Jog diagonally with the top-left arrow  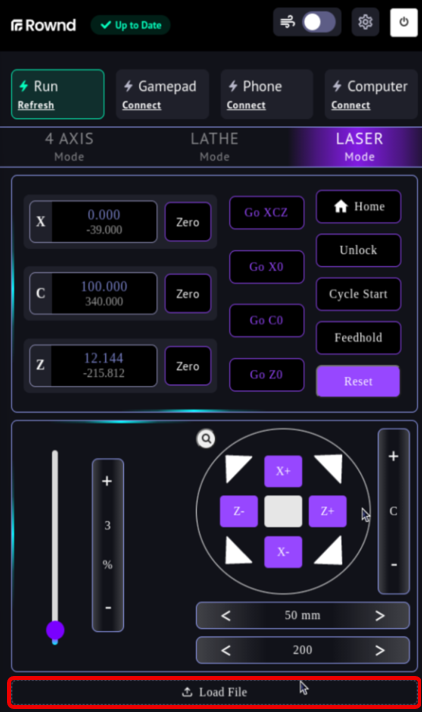(238, 469)
